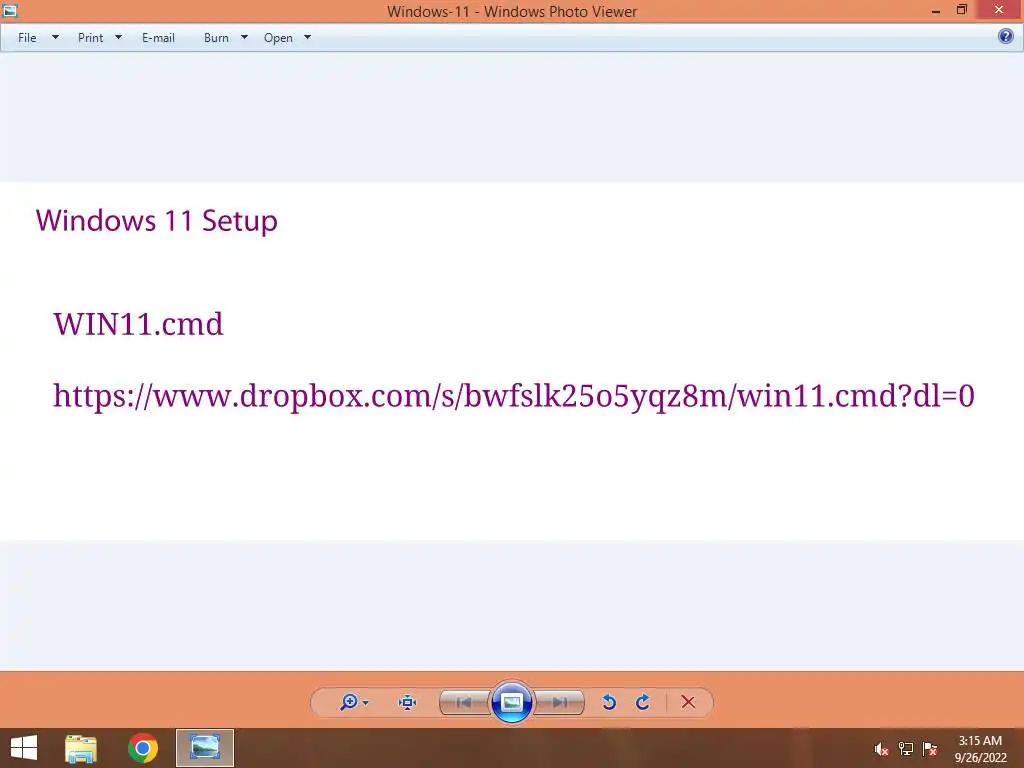This screenshot has width=1024, height=768.
Task: Click the WIN11.cmd text
Action: tap(138, 324)
